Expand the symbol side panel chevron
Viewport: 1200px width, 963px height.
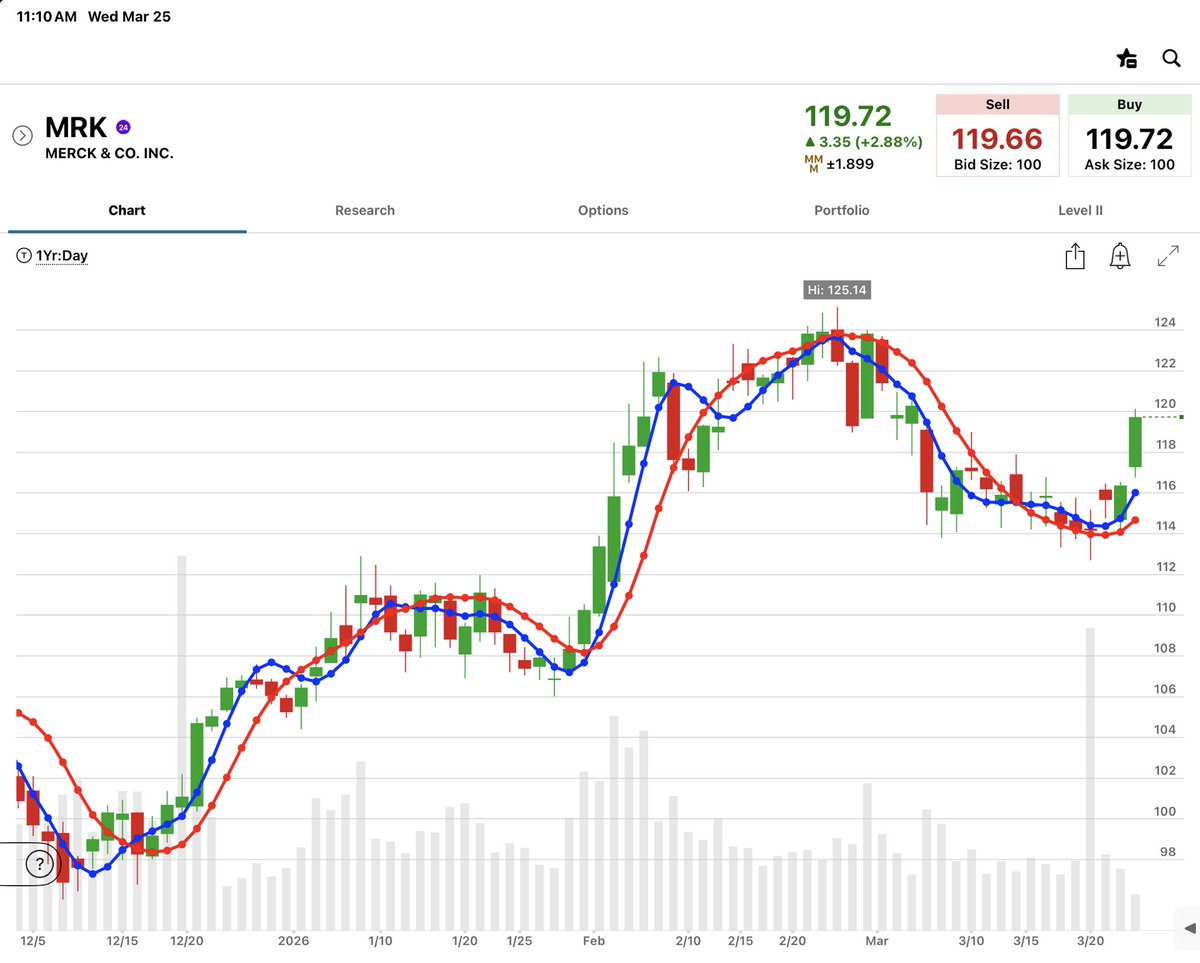(x=22, y=135)
